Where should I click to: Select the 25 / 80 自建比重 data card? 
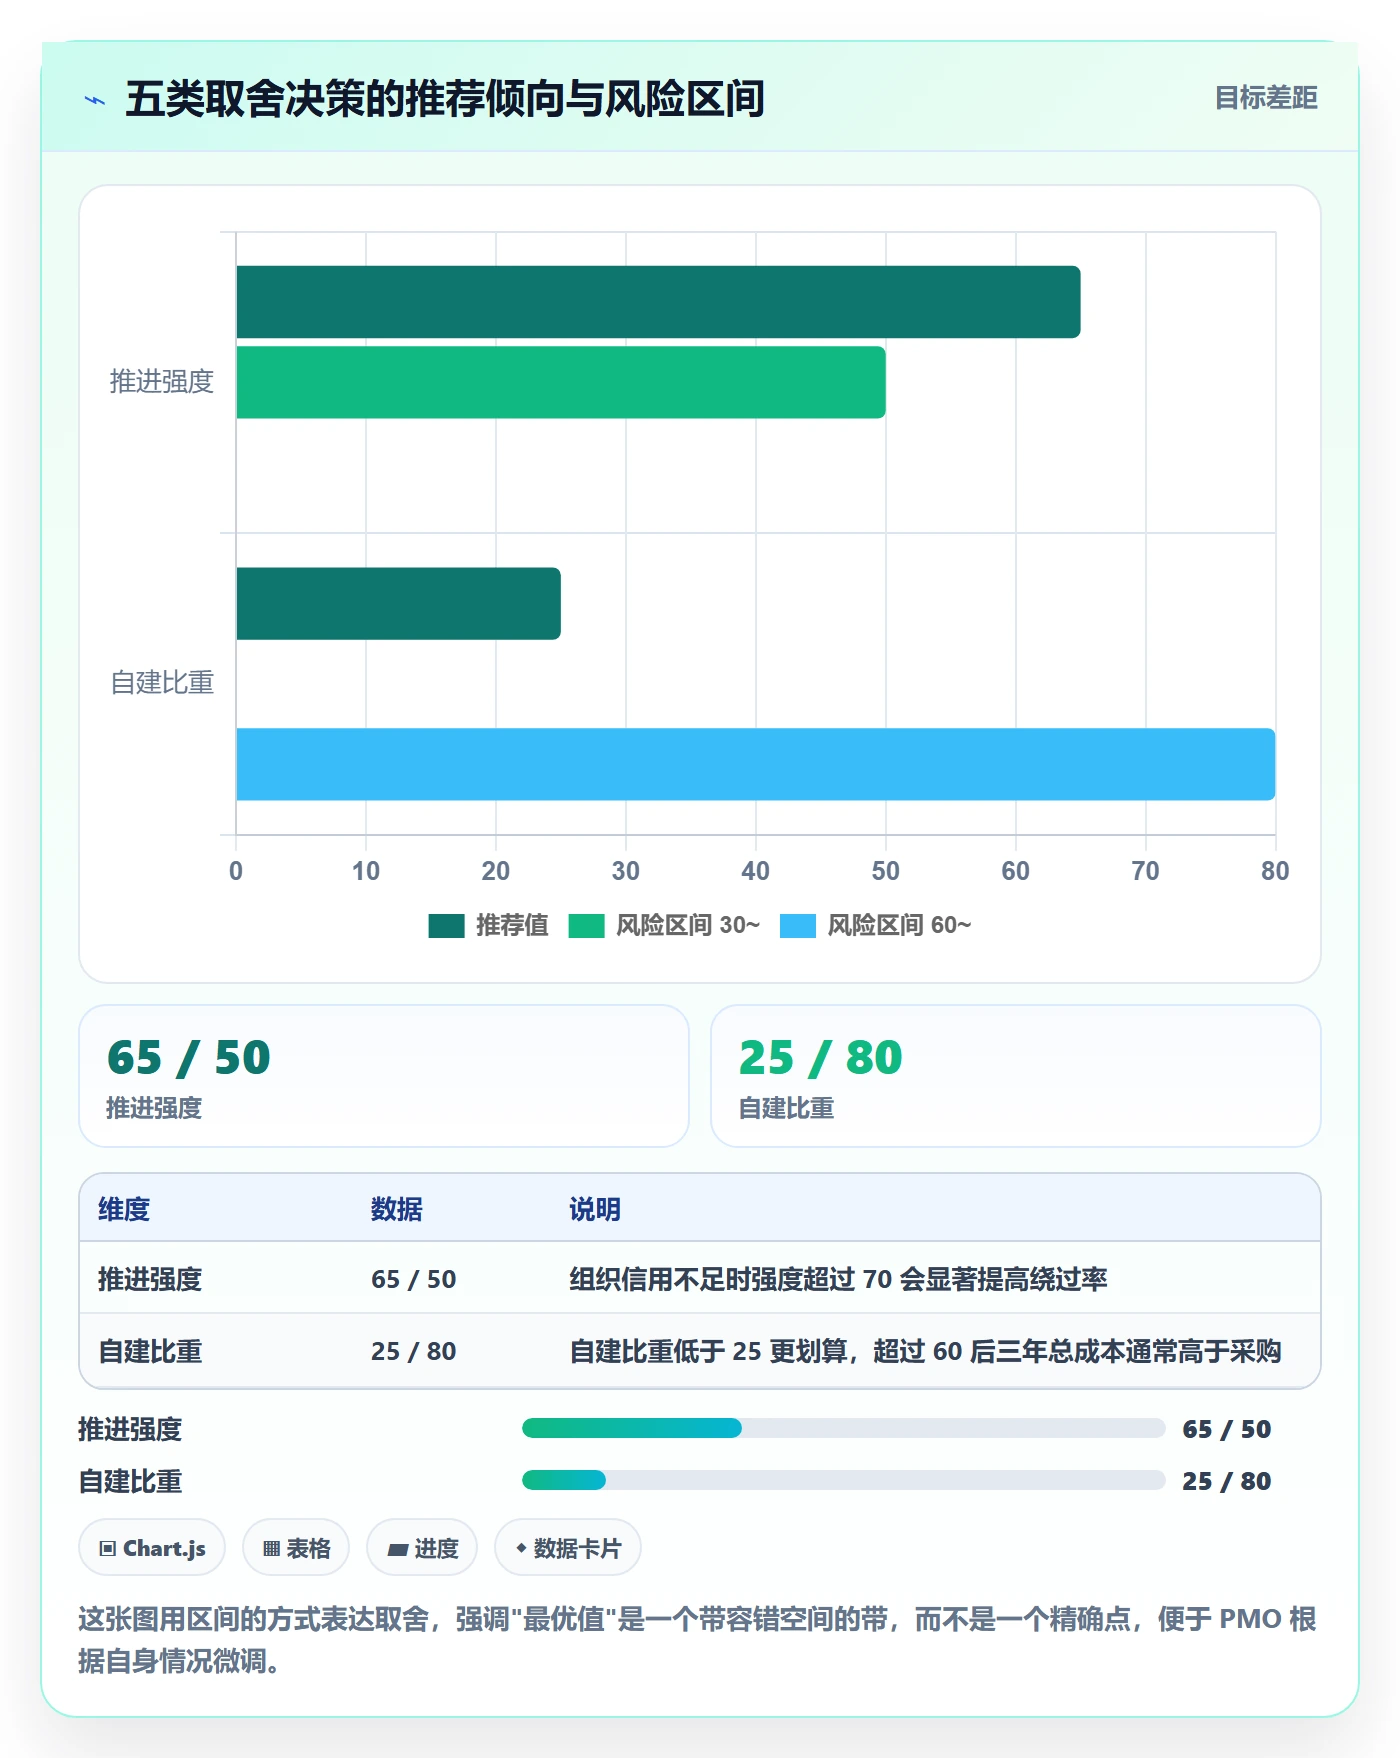point(1016,1076)
